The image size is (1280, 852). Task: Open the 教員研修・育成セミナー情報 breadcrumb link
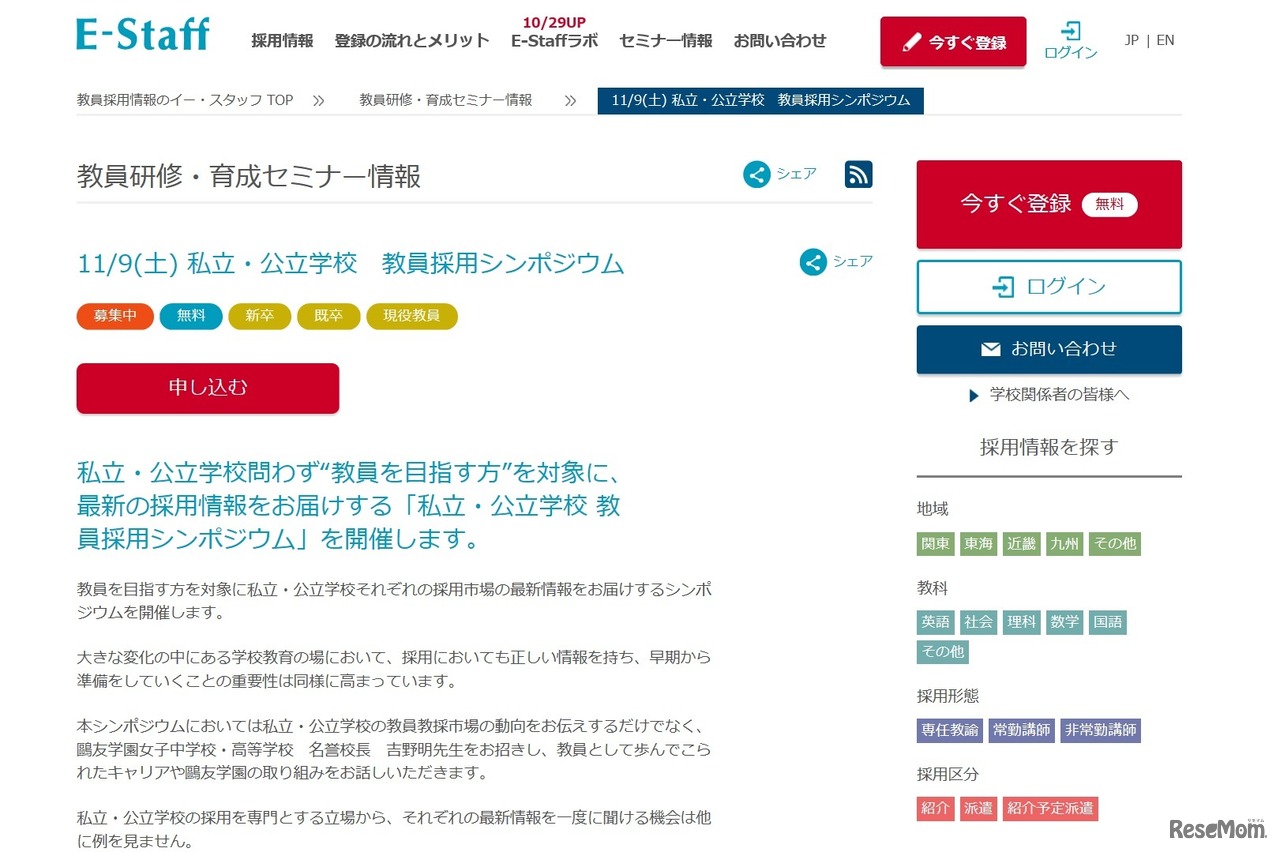[445, 100]
